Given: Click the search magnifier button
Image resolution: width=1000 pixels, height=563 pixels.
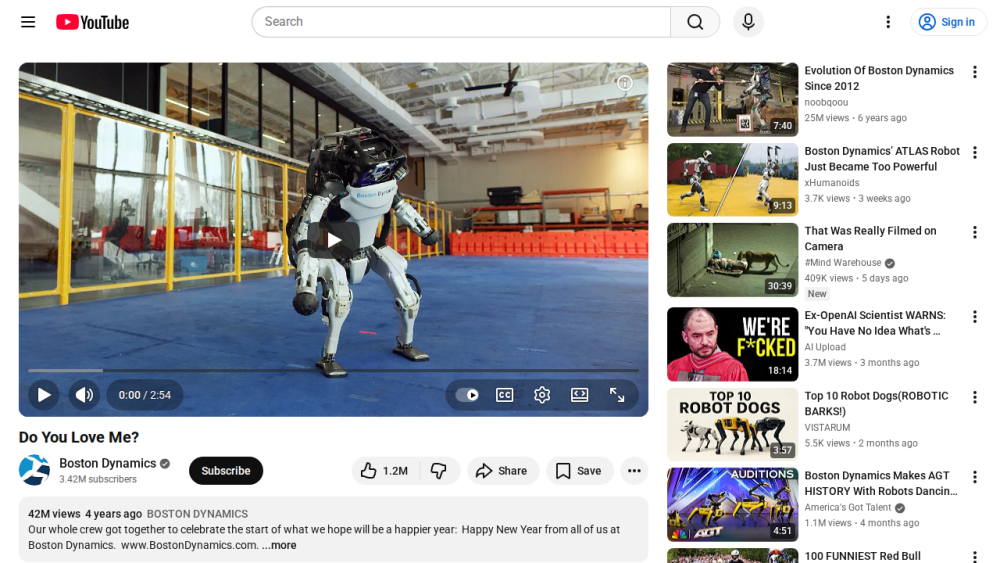Looking at the screenshot, I should click(x=695, y=22).
